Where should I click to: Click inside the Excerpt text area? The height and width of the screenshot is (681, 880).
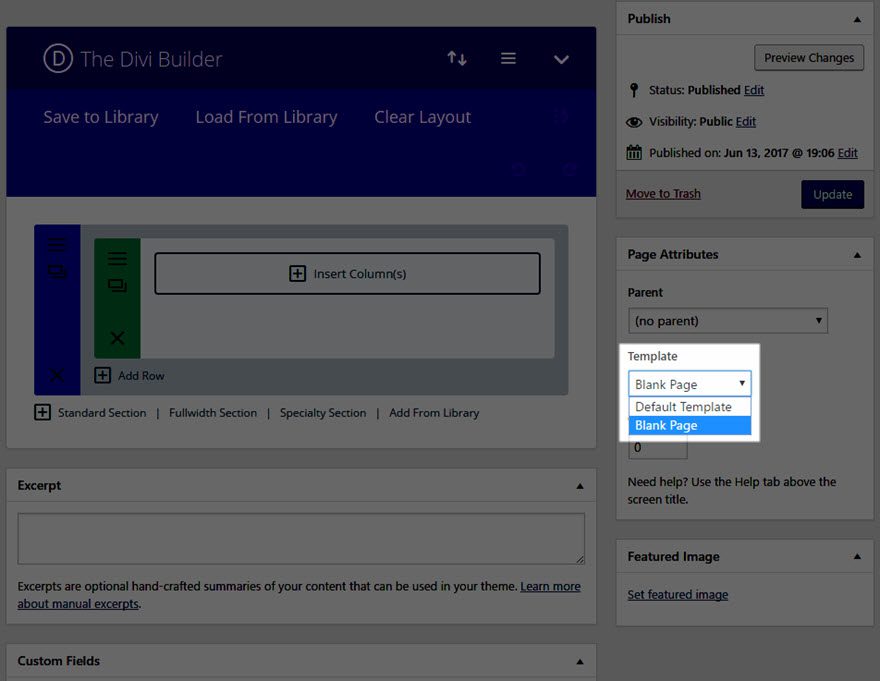[x=300, y=539]
